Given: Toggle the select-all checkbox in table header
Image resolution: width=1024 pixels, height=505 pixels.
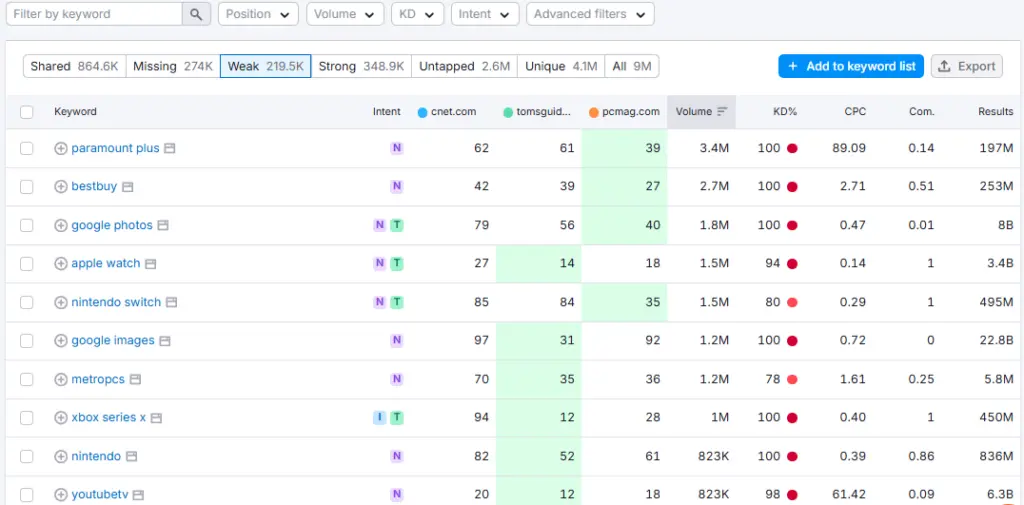Looking at the screenshot, I should [27, 112].
